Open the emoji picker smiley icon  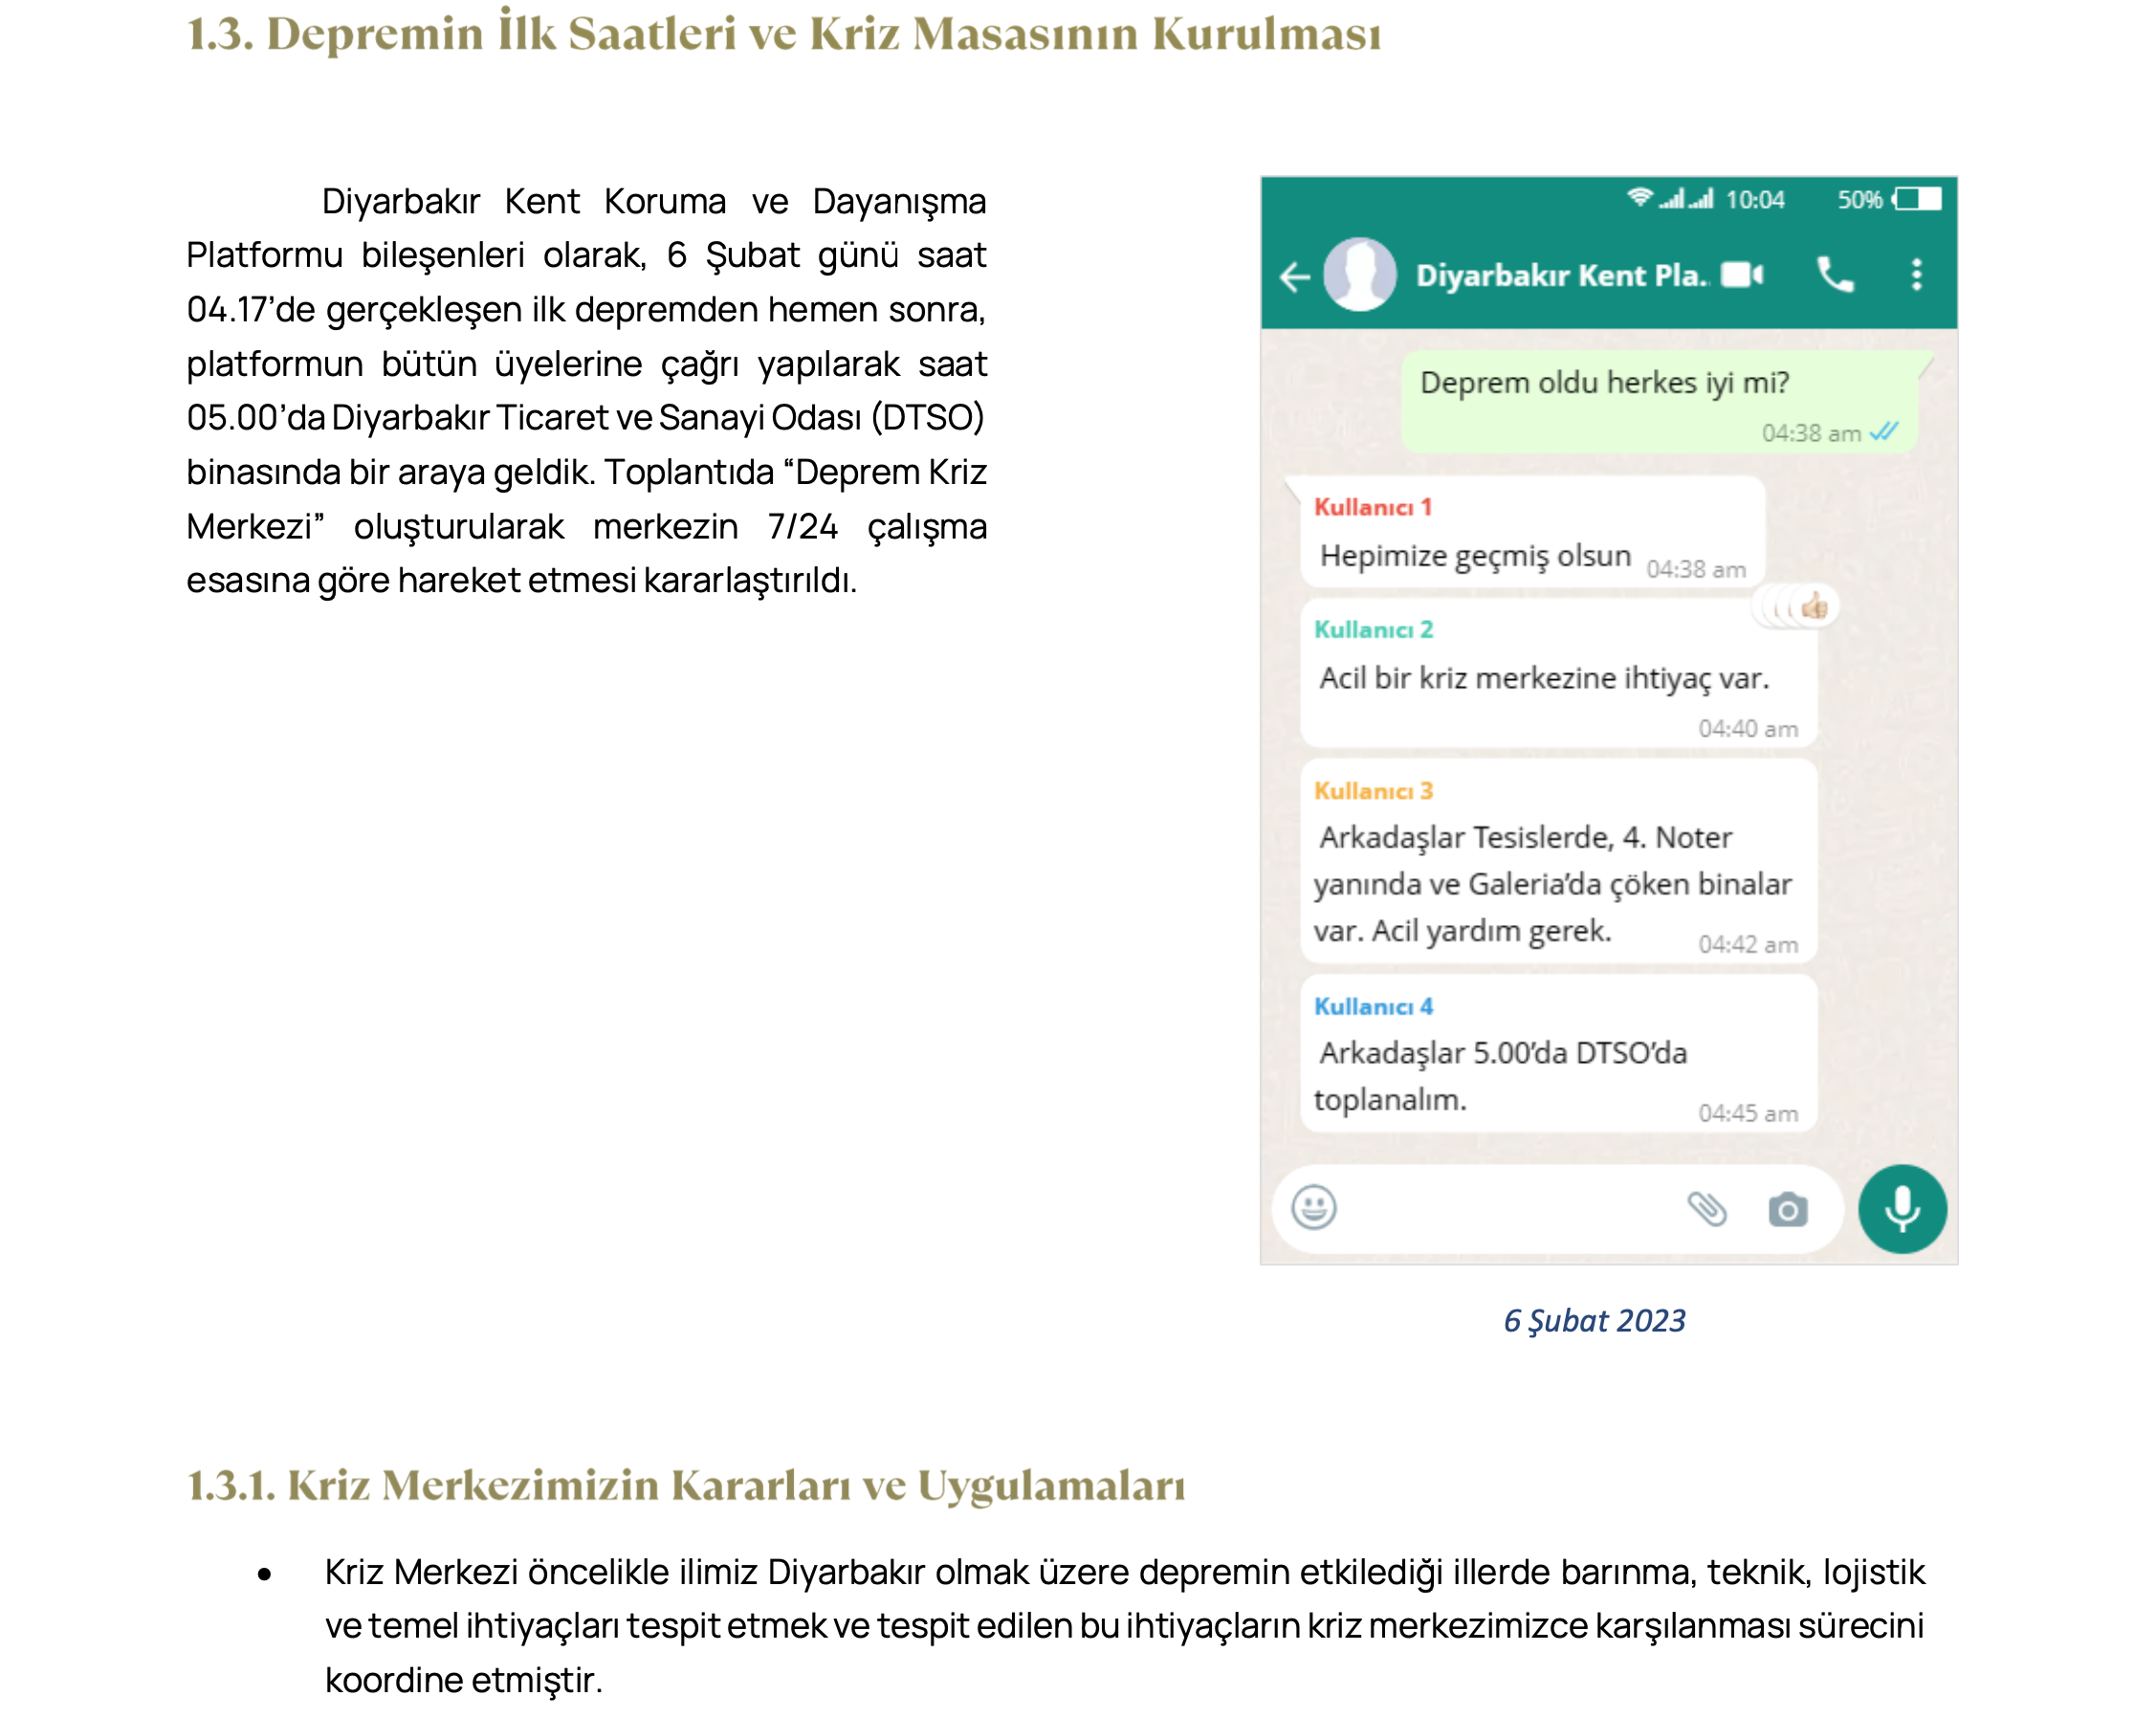[1313, 1207]
